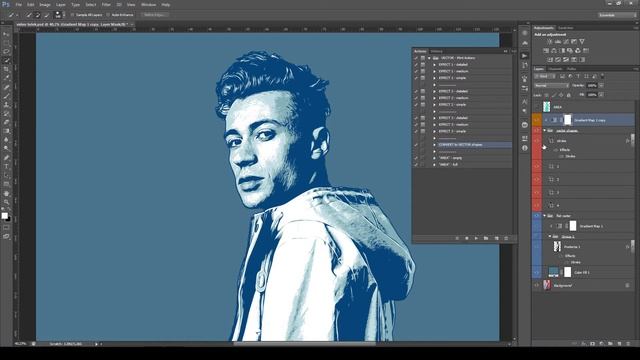Delete action using Actions panel trash icon
640x360 pixels.
pos(506,238)
